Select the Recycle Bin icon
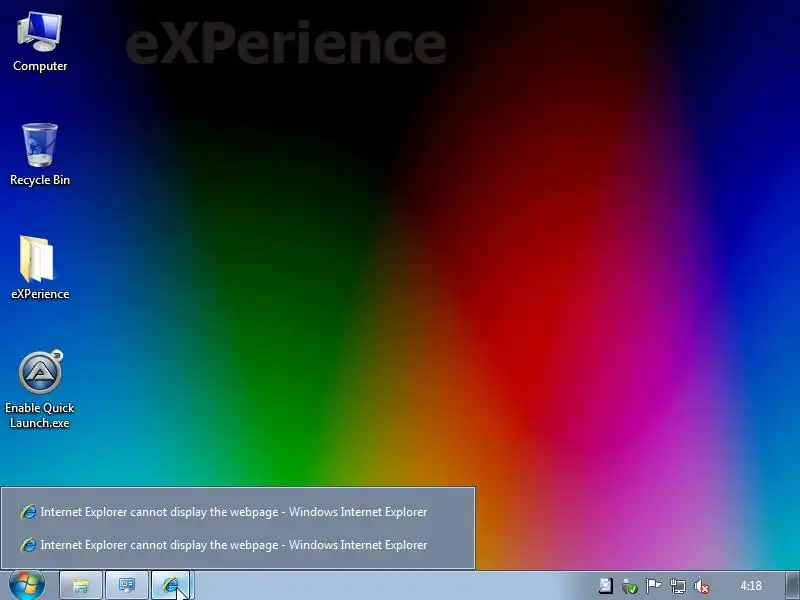The height and width of the screenshot is (600, 800). click(x=40, y=155)
